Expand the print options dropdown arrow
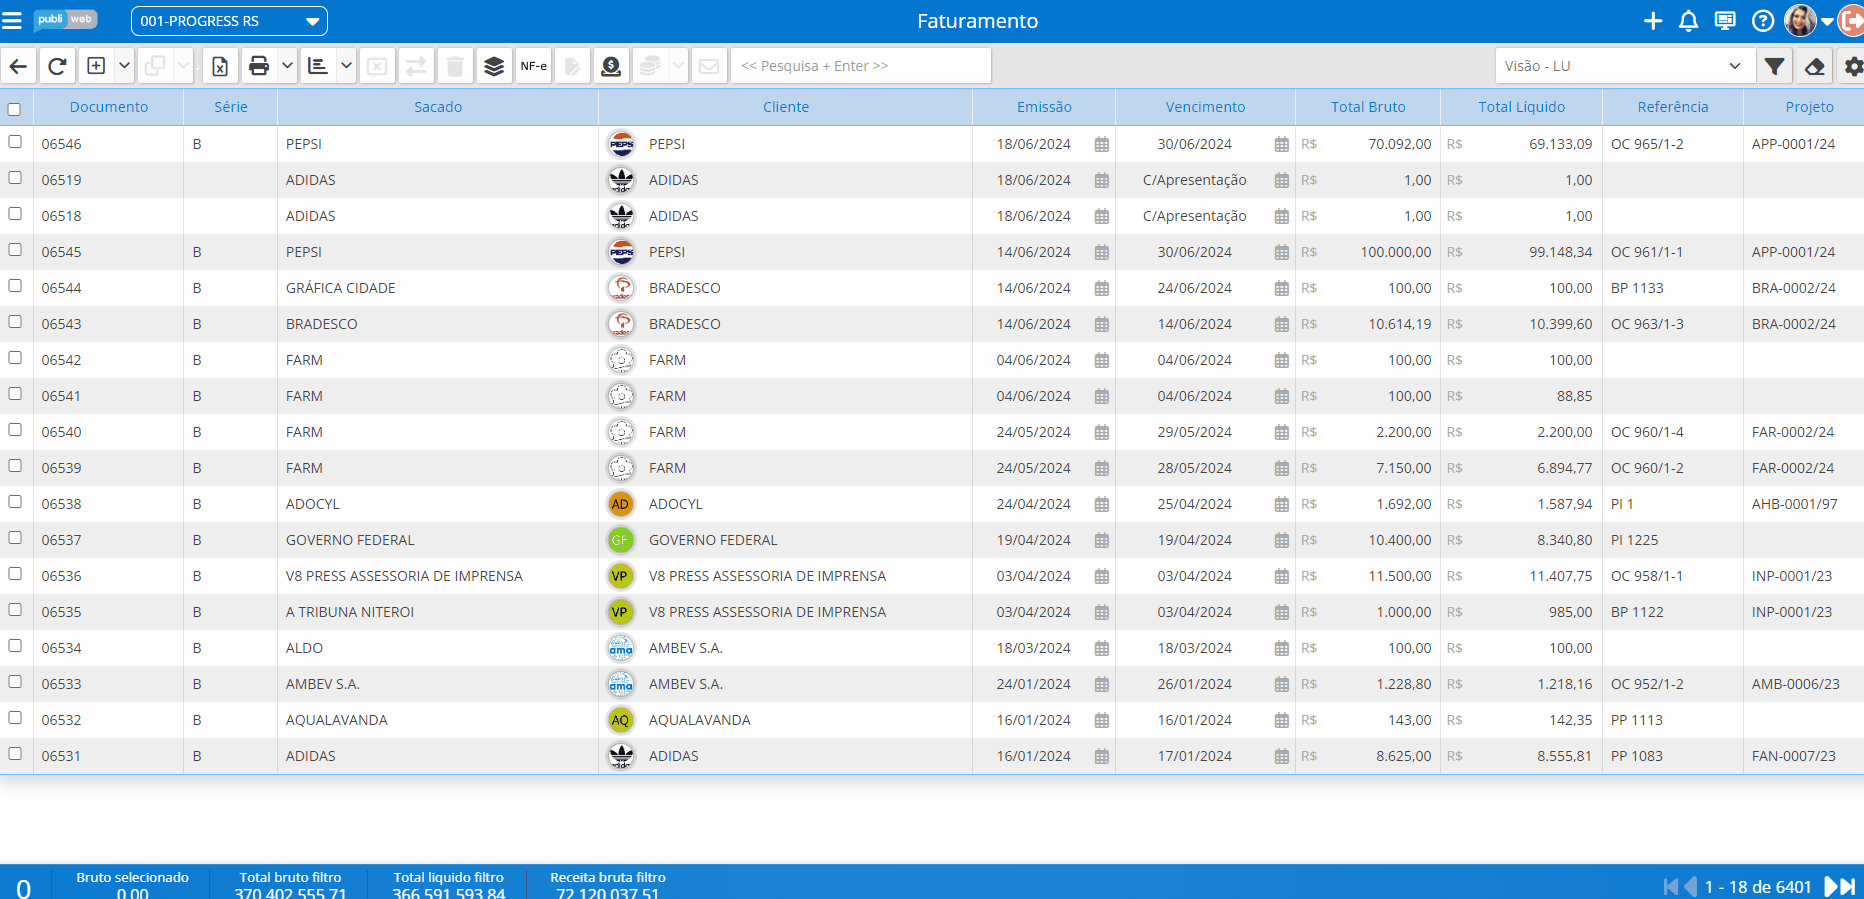This screenshot has height=899, width=1864. [287, 66]
